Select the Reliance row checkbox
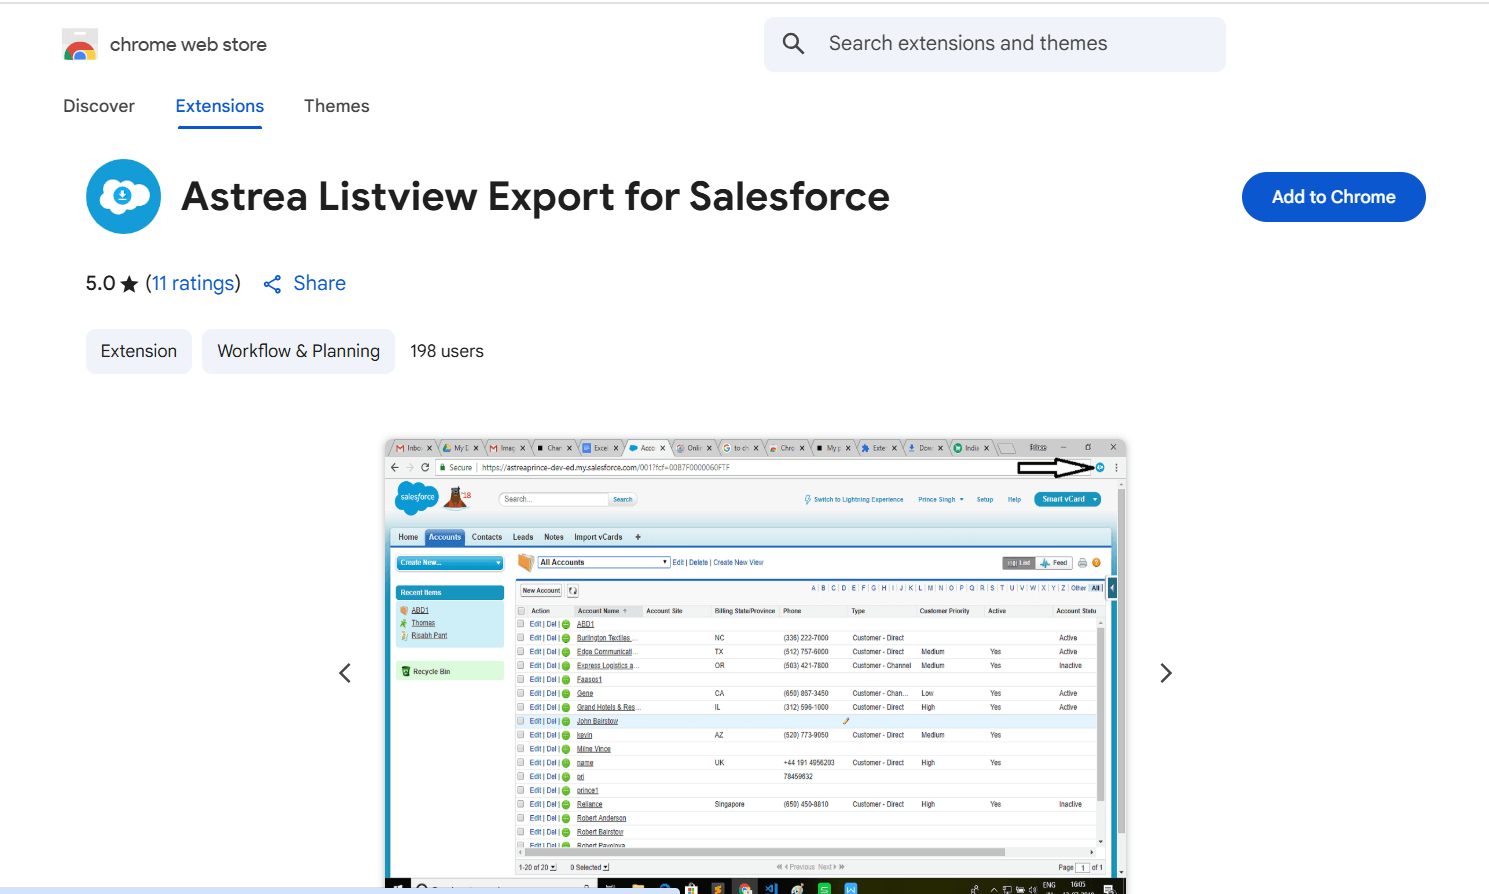This screenshot has height=894, width=1489. (x=521, y=804)
